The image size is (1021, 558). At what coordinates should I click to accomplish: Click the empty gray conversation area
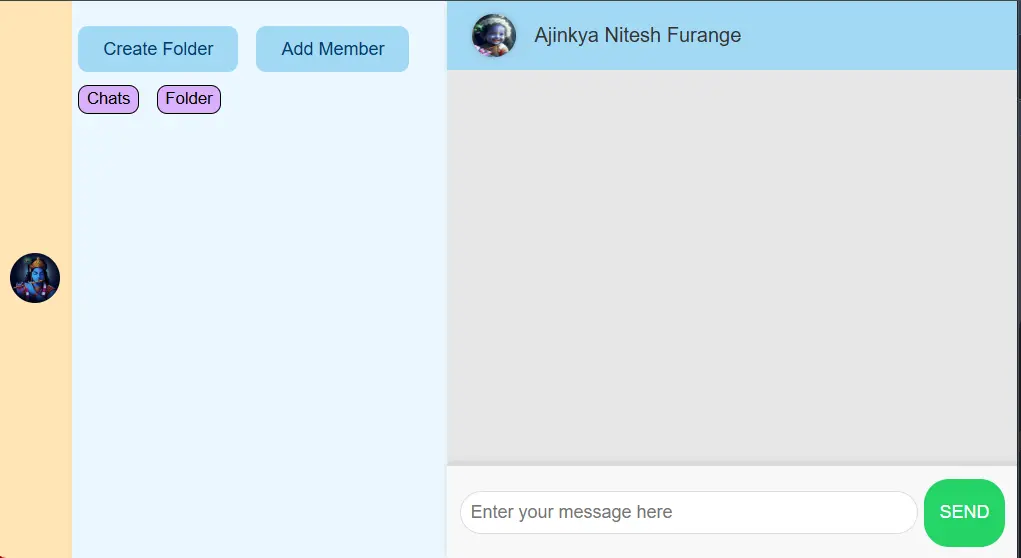tap(730, 265)
